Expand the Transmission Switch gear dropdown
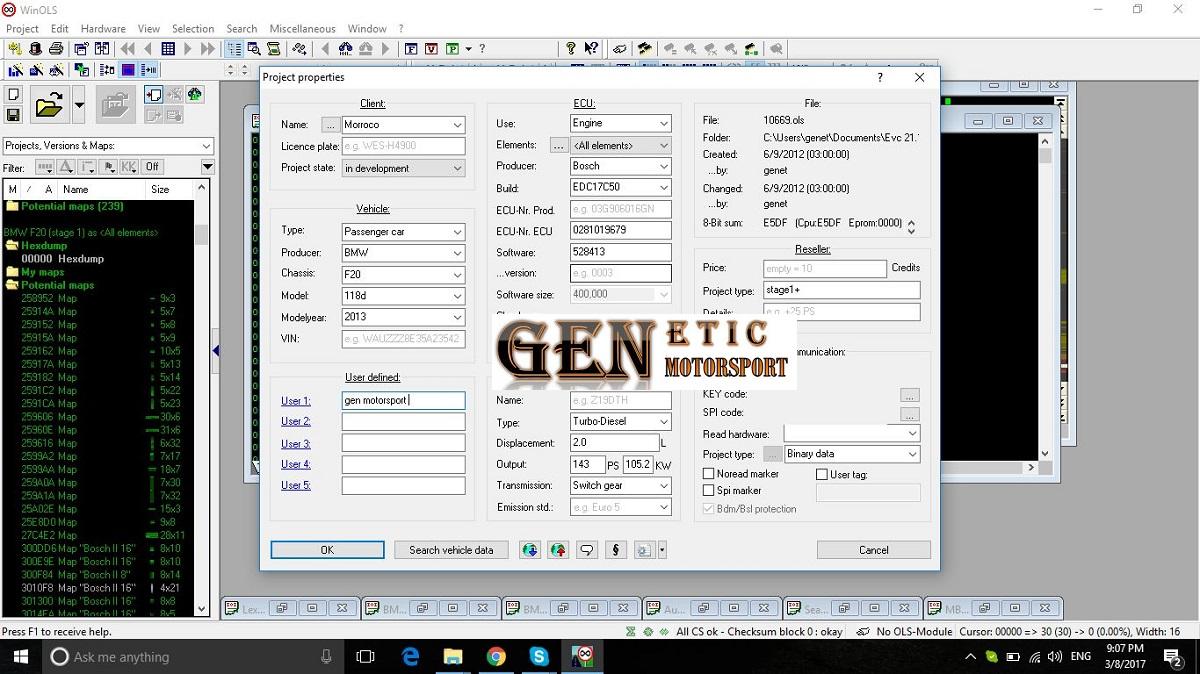This screenshot has width=1200, height=674. point(663,486)
